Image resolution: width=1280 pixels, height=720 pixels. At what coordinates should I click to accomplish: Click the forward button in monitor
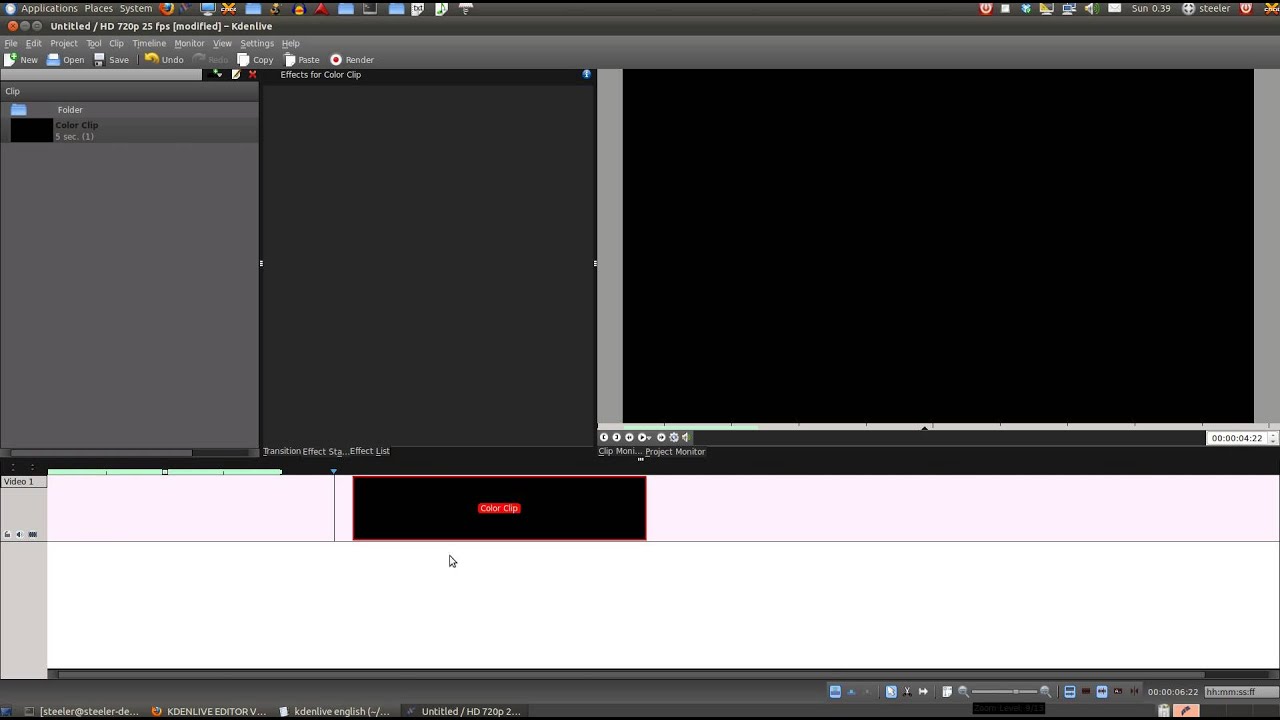661,437
